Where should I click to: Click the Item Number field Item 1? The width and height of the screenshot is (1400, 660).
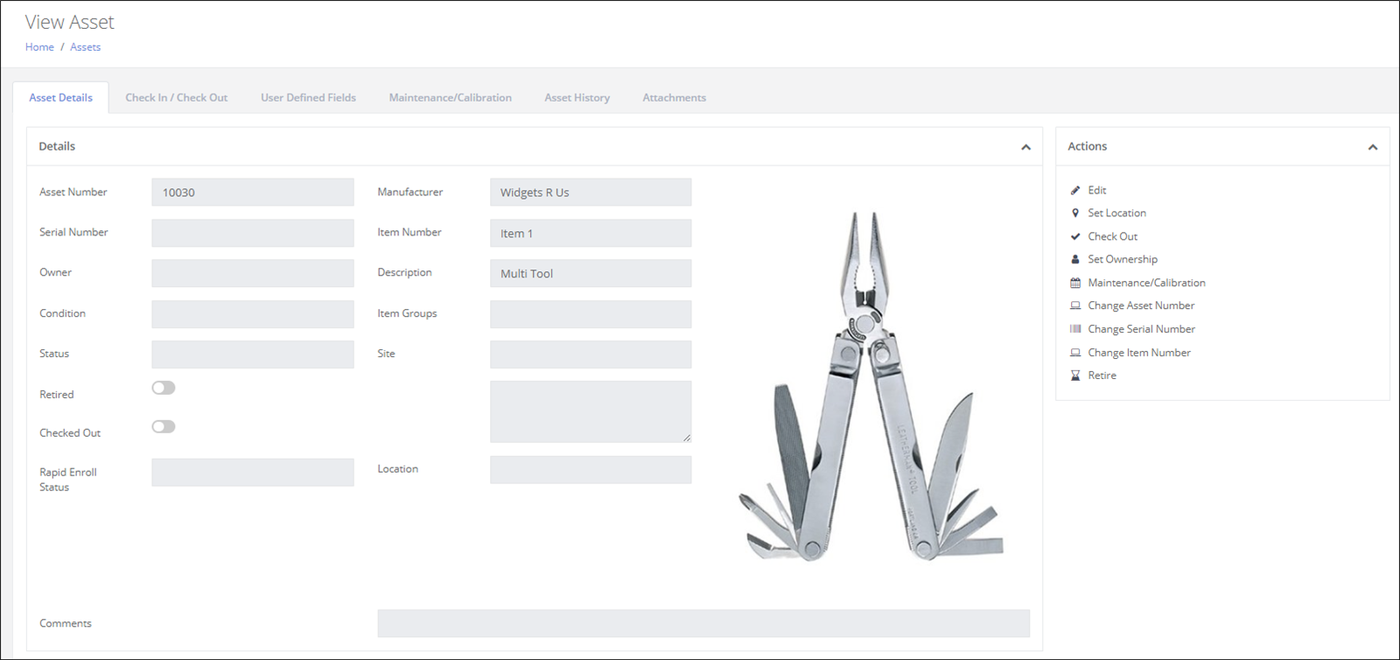[591, 233]
